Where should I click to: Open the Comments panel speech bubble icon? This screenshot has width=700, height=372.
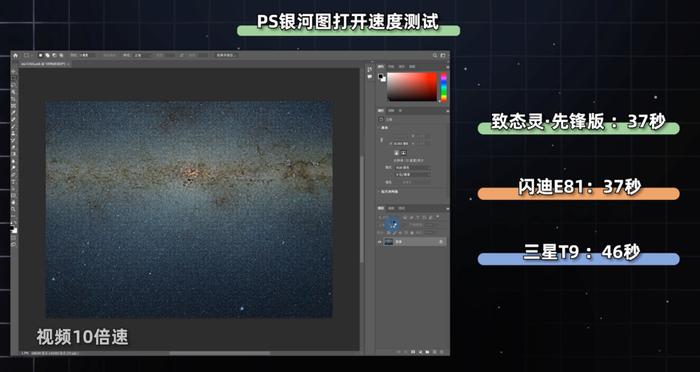pos(369,77)
